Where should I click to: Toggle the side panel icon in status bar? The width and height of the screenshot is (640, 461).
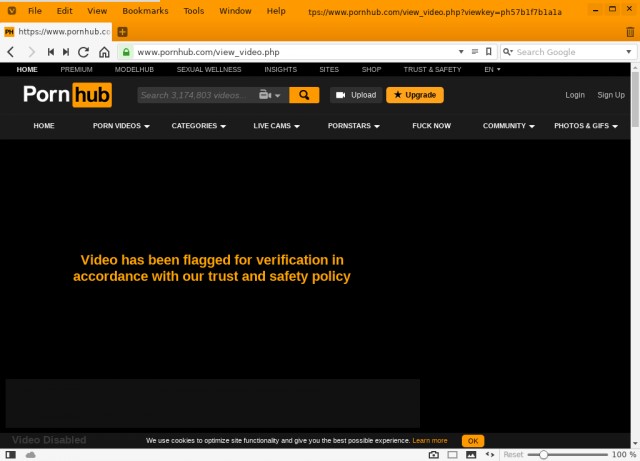pyautogui.click(x=11, y=454)
